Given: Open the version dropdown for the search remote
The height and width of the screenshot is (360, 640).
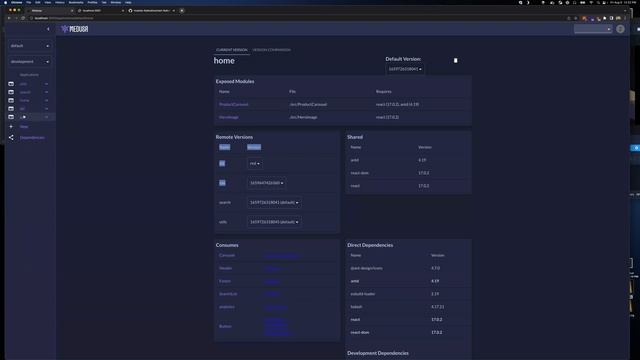Looking at the screenshot, I should [x=274, y=202].
